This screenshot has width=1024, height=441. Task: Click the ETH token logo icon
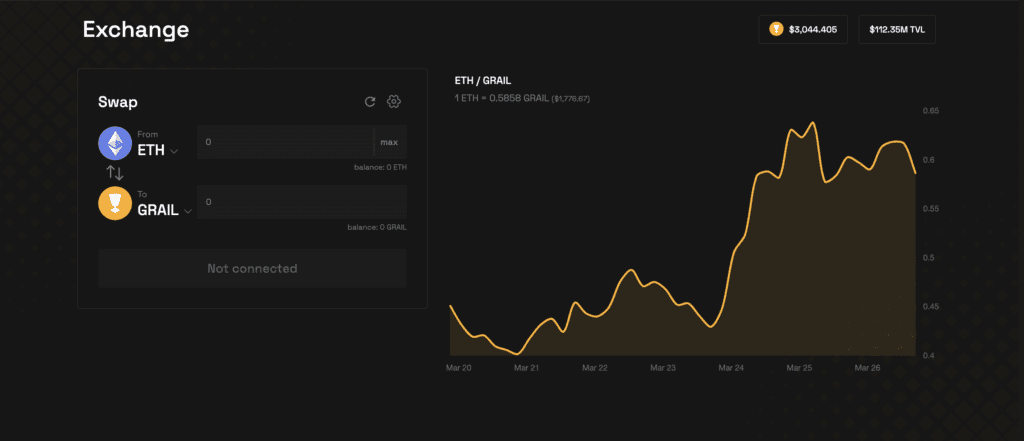(115, 143)
